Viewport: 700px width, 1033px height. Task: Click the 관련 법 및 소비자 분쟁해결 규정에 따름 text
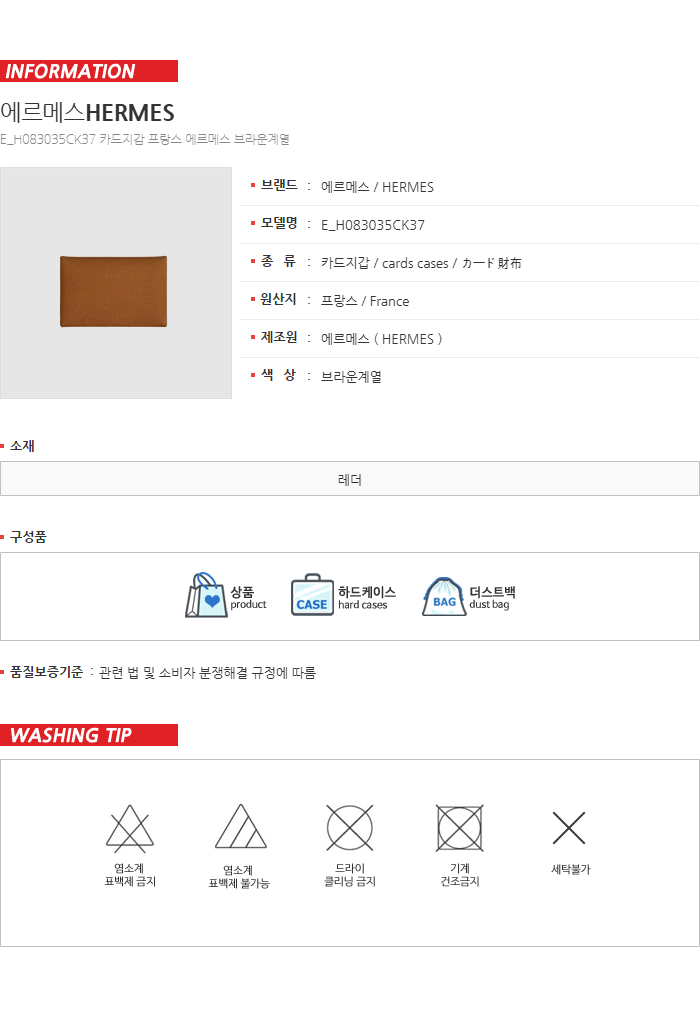pyautogui.click(x=207, y=673)
